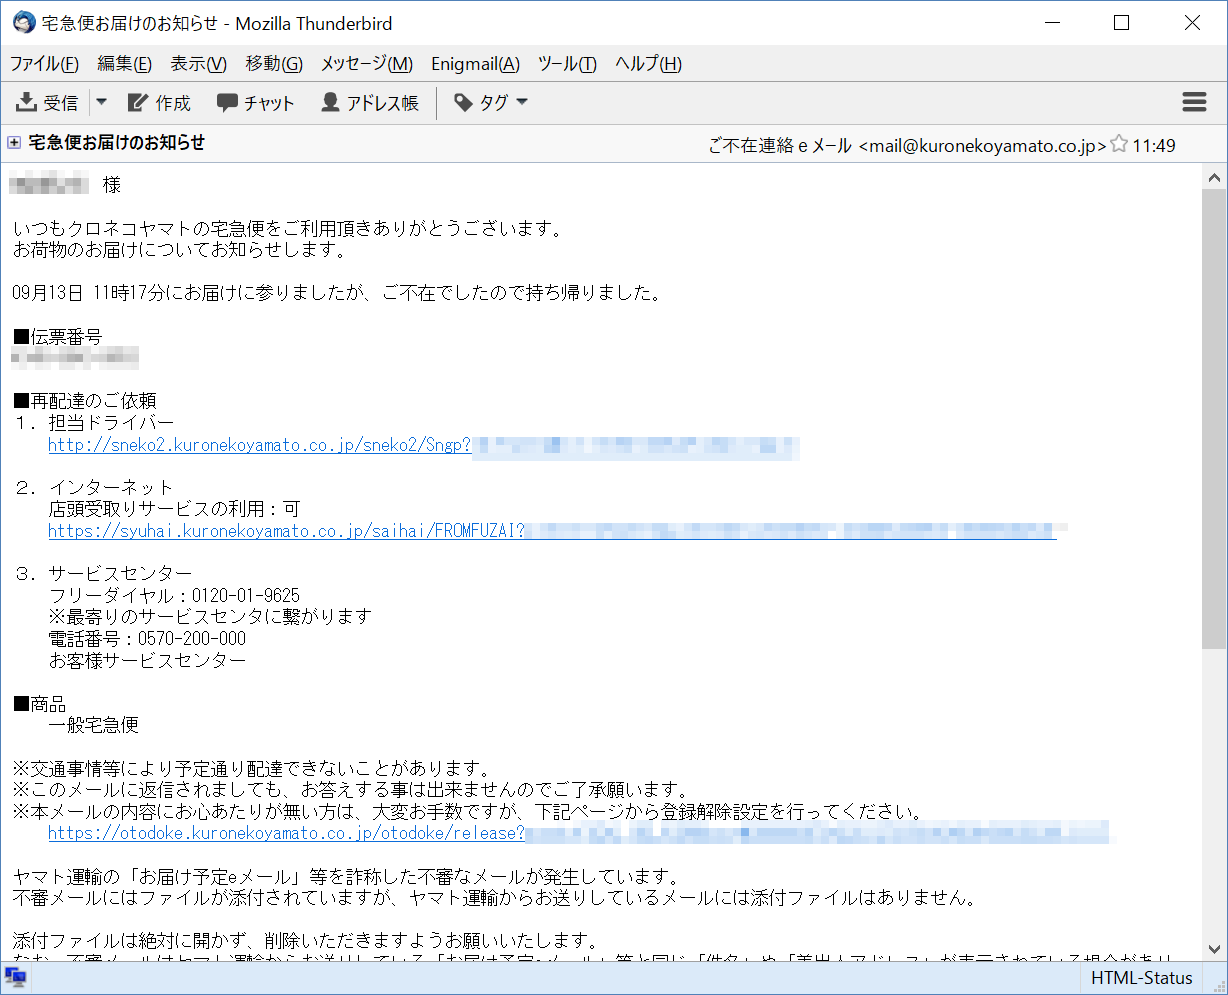Image resolution: width=1228 pixels, height=995 pixels.
Task: Click the HTML-Status panel in status bar
Action: [x=1141, y=978]
